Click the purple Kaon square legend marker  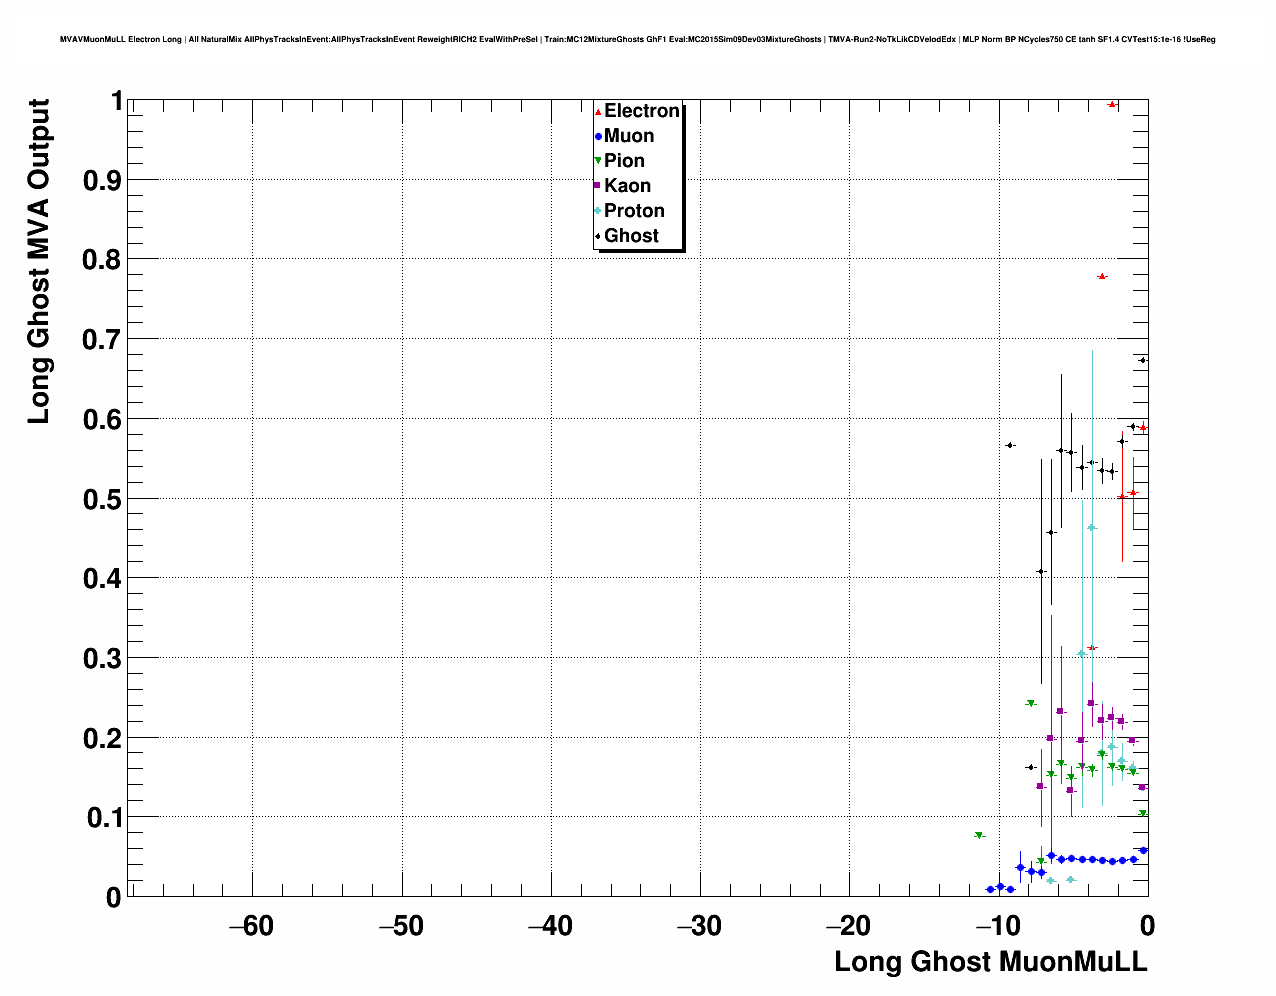point(598,186)
